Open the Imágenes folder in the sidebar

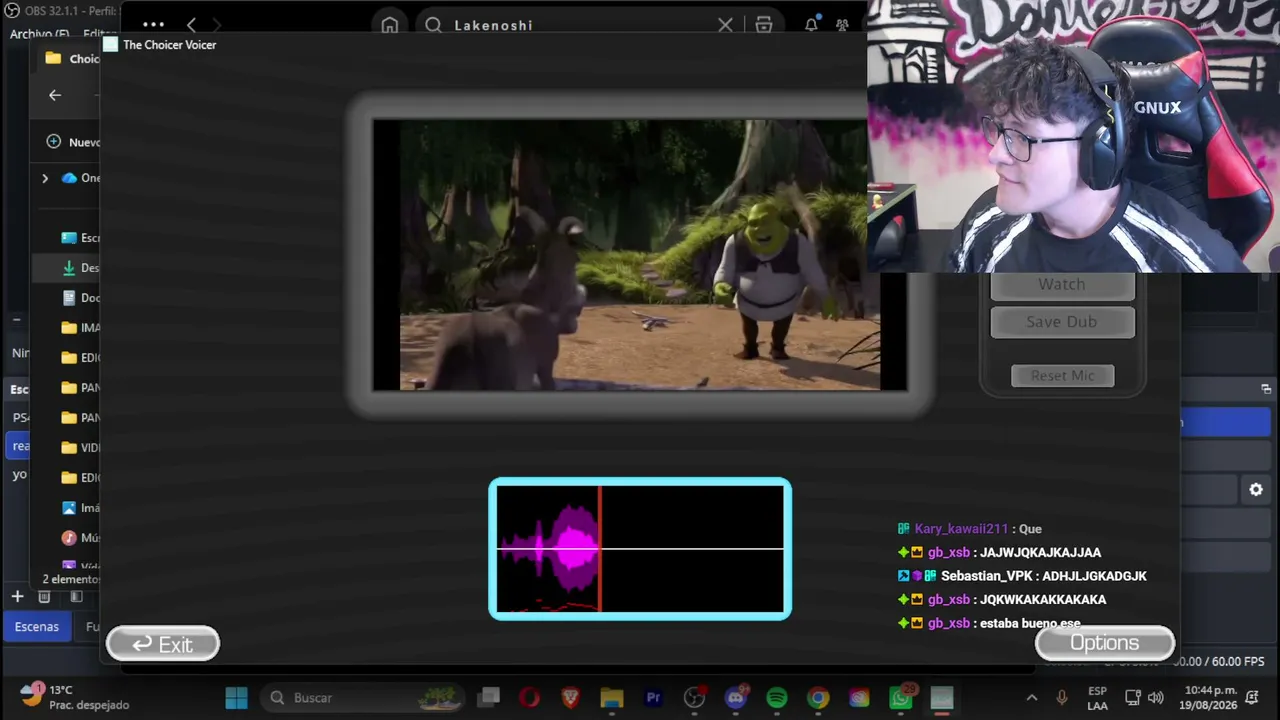coord(81,508)
